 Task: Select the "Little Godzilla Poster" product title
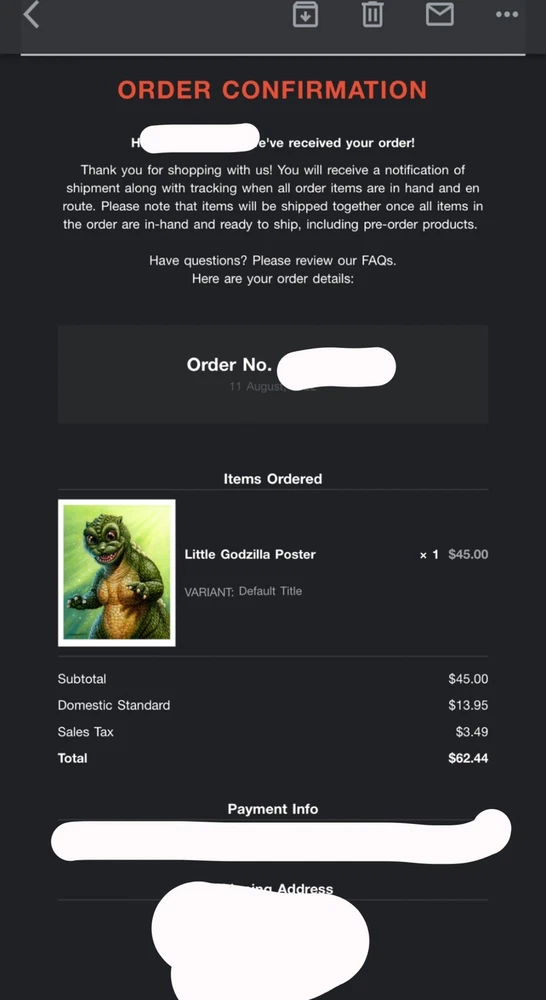(x=250, y=554)
